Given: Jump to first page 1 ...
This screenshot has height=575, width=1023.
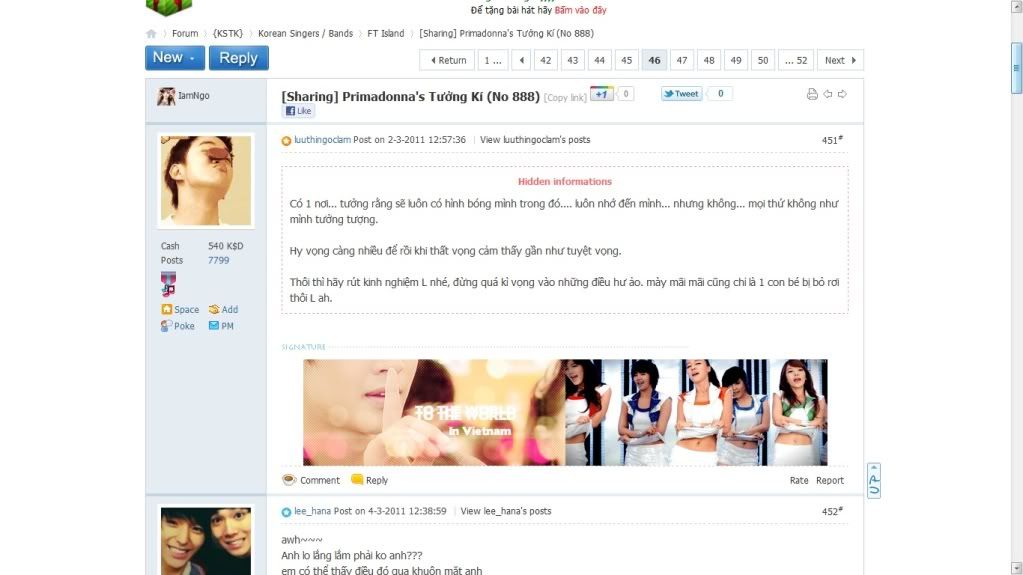Looking at the screenshot, I should [493, 60].
